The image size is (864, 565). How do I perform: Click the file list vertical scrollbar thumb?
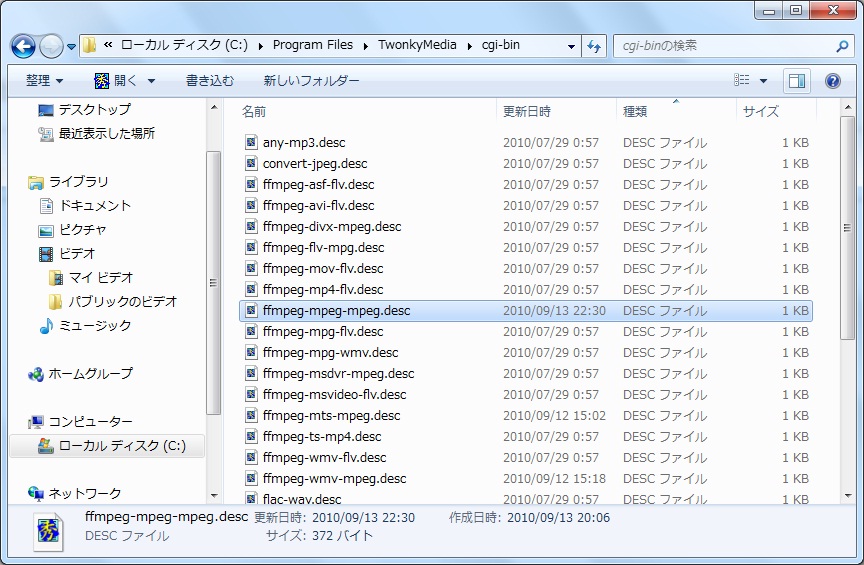tap(847, 228)
